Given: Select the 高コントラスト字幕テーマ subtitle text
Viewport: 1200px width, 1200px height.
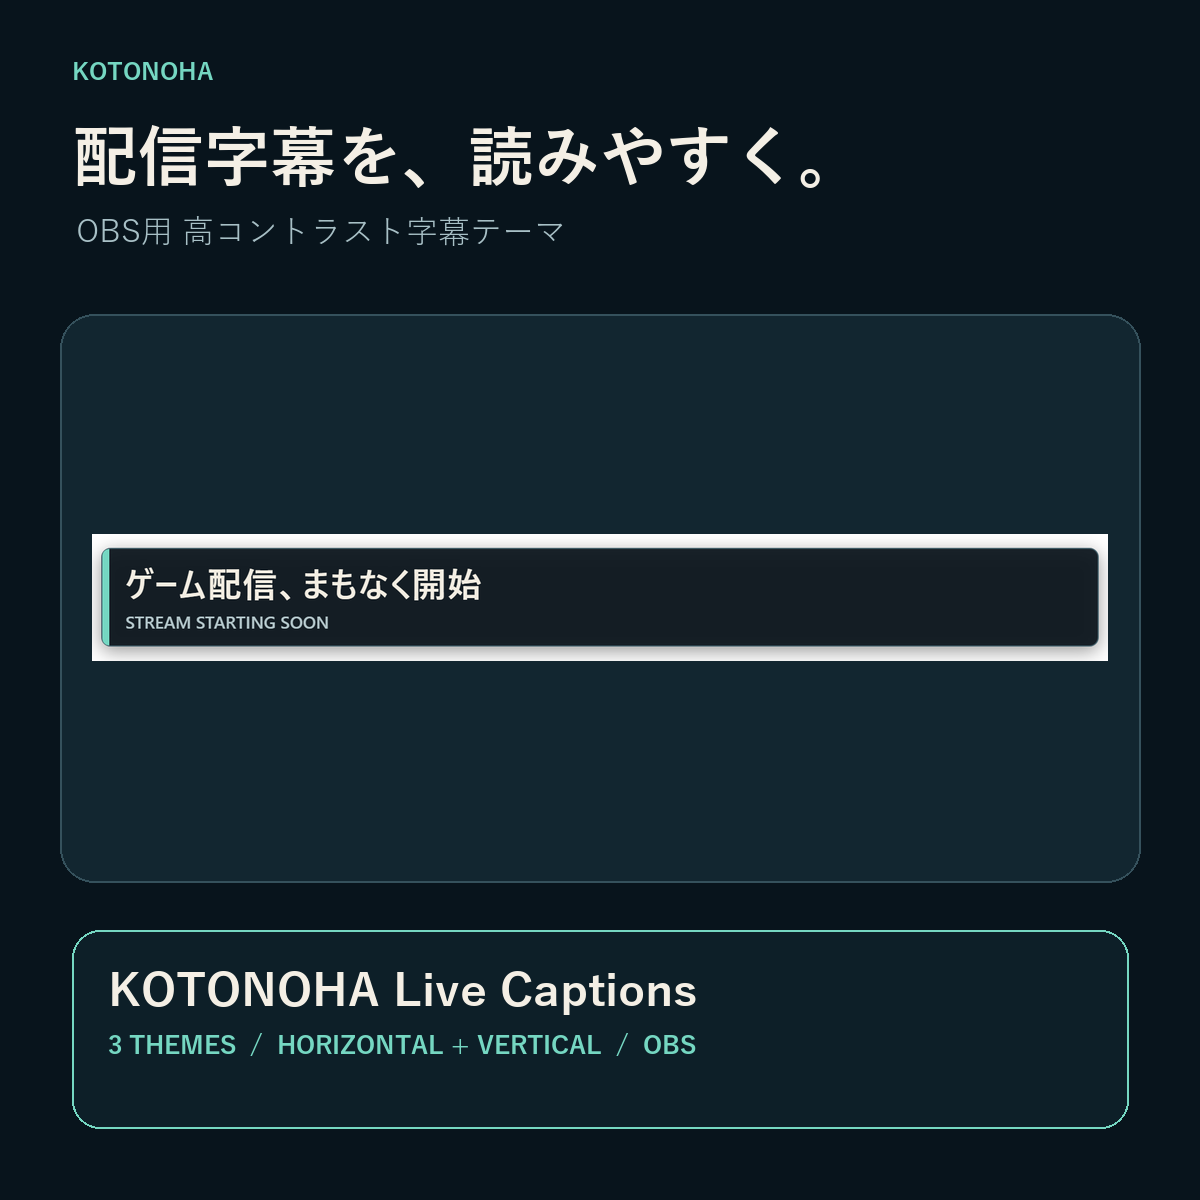Looking at the screenshot, I should click(x=374, y=232).
